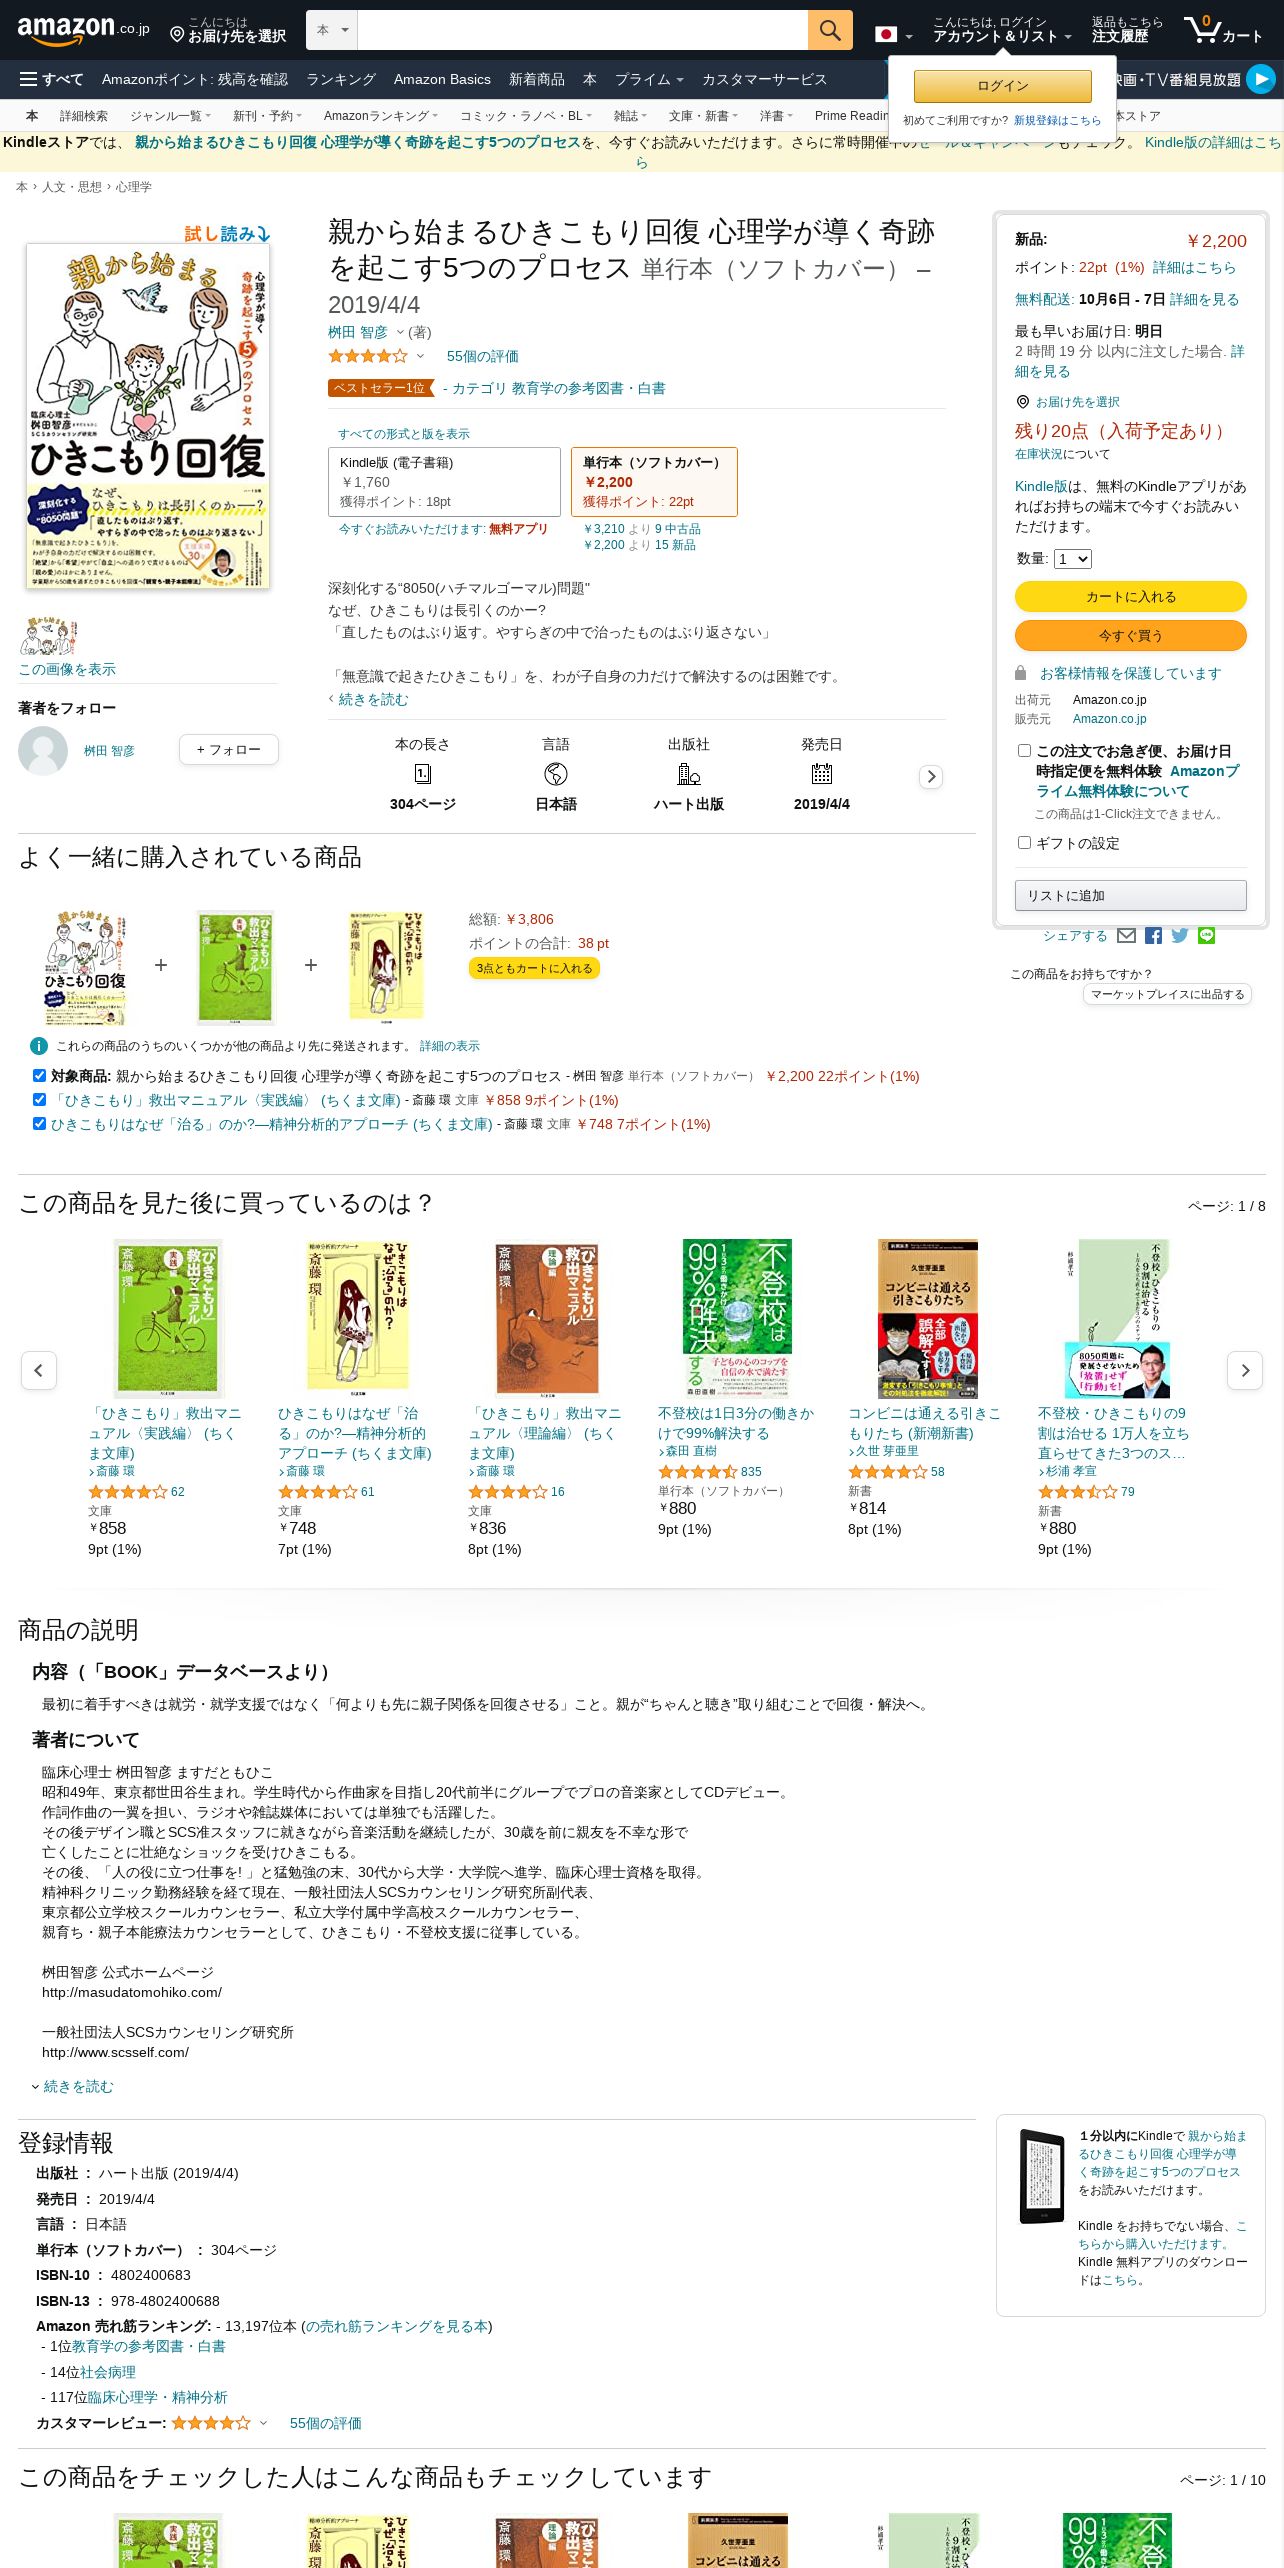The image size is (1284, 2568).
Task: Open the ランキング navigation item
Action: click(x=341, y=79)
